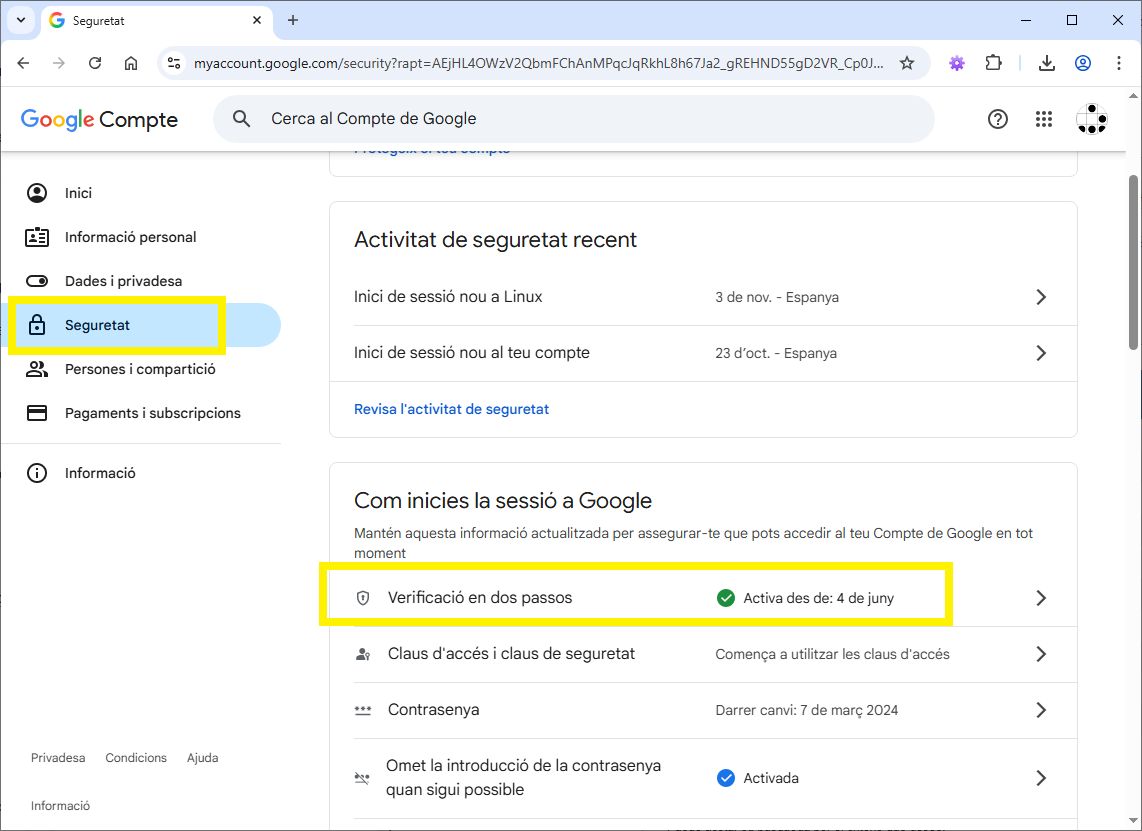The image size is (1142, 831).
Task: Bookmark the page with the star icon
Action: tap(907, 62)
